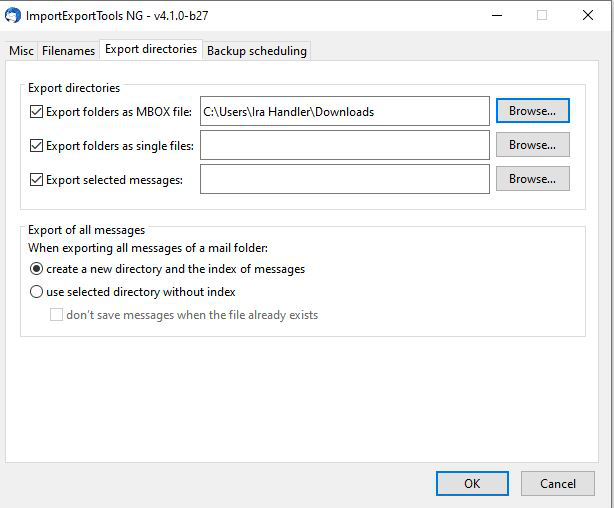Close the ImportExportTools NG window

pyautogui.click(x=588, y=16)
